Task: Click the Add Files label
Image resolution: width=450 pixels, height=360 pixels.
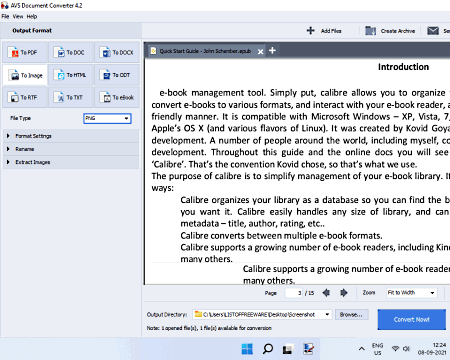Action: pos(331,31)
